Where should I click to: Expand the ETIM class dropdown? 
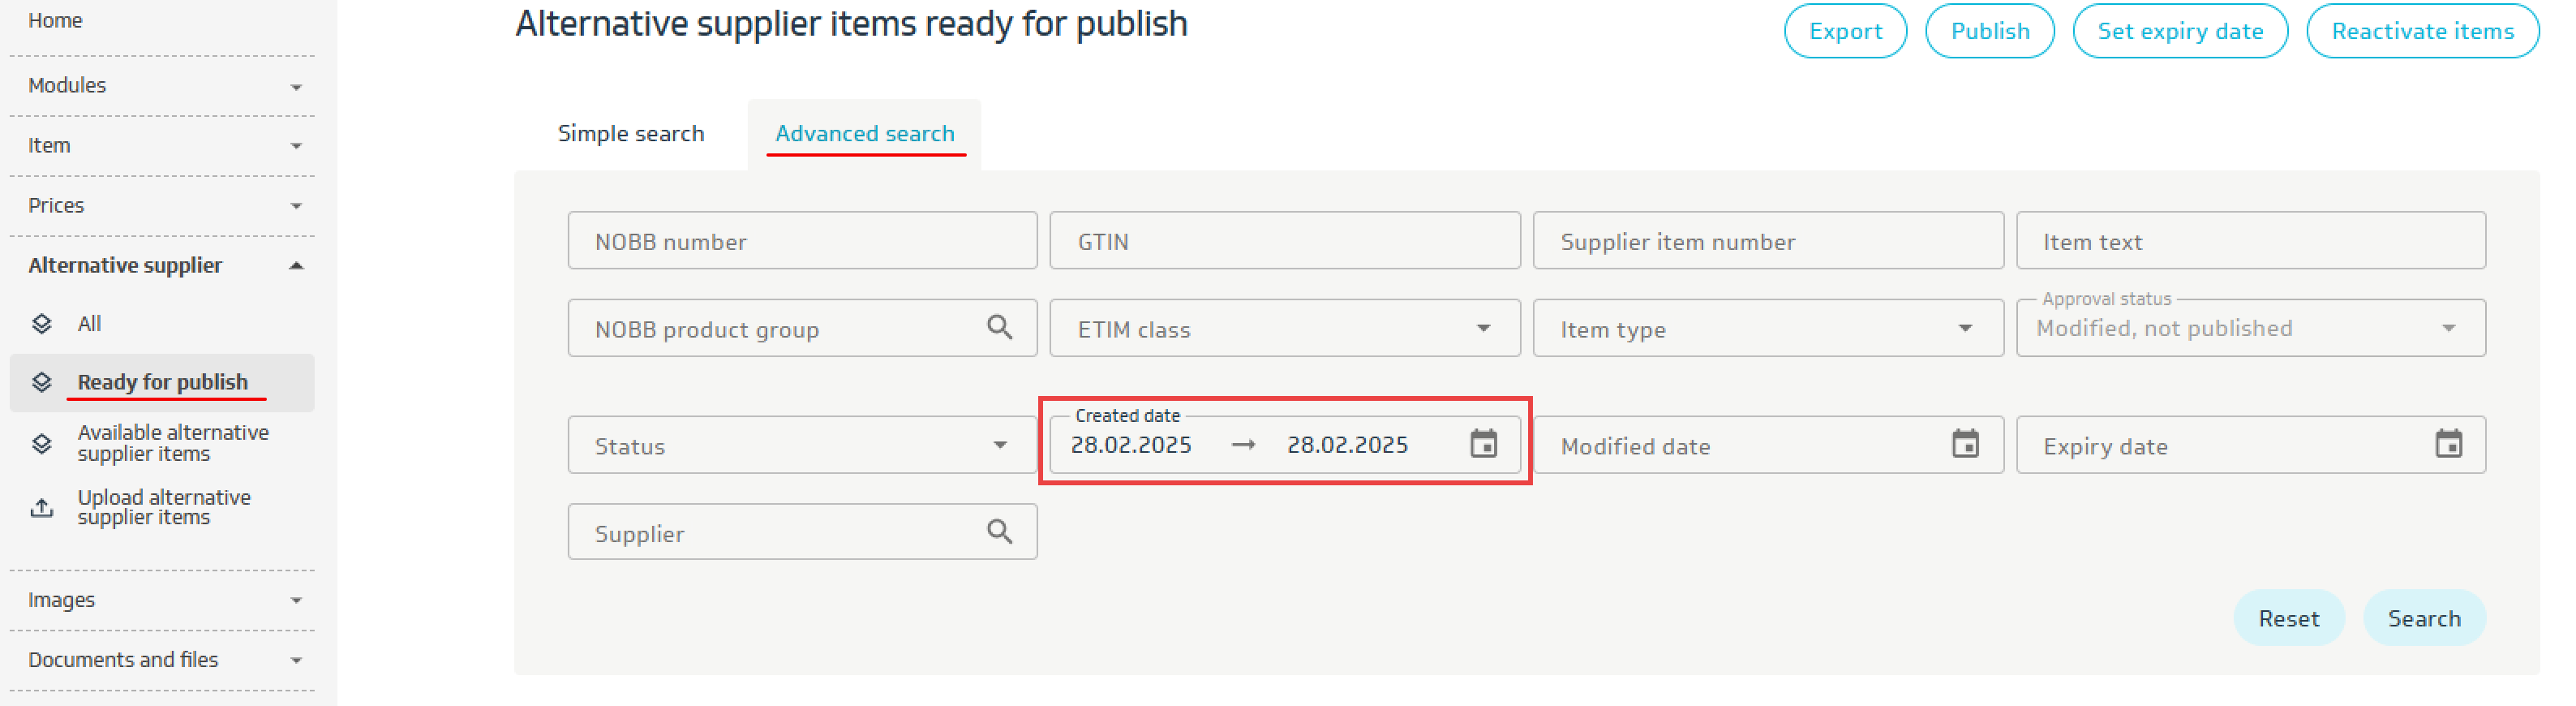pos(1483,328)
